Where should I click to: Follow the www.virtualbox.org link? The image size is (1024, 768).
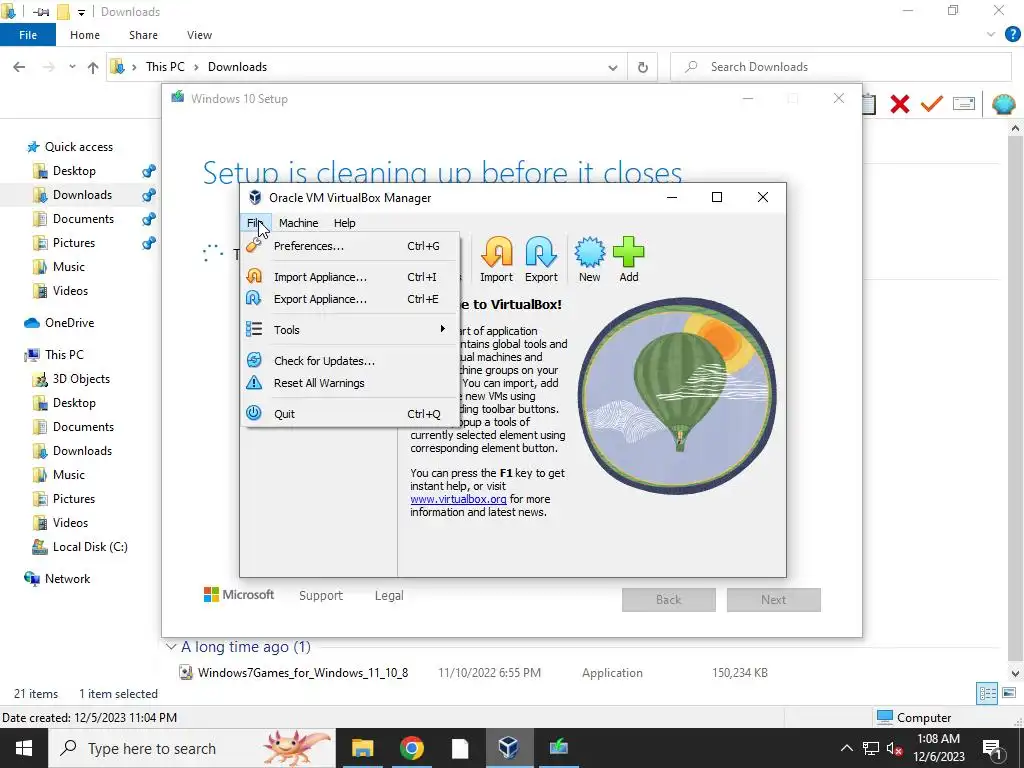point(458,499)
